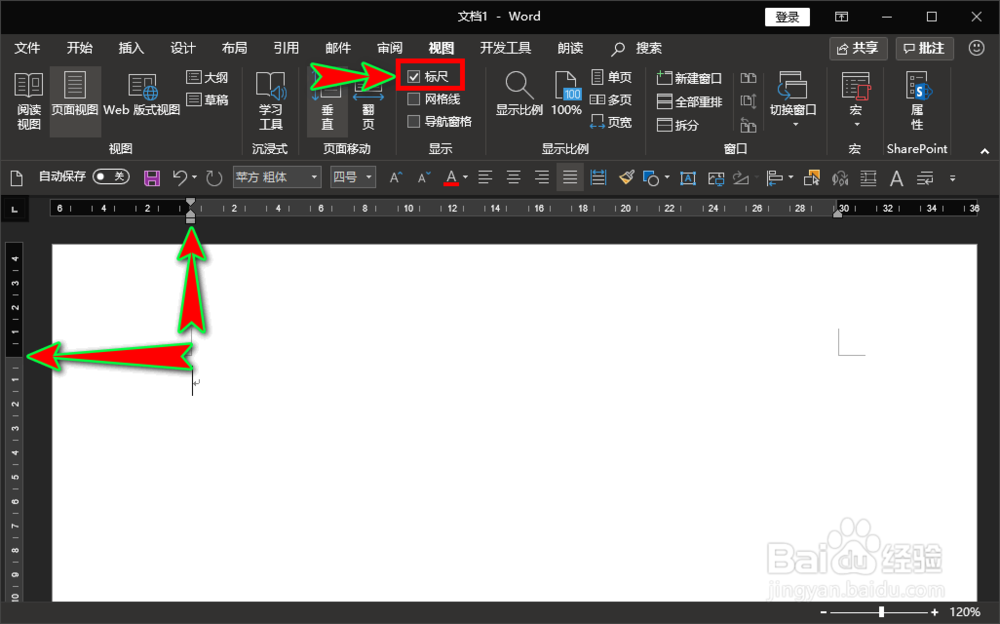Image resolution: width=1000 pixels, height=624 pixels.
Task: Insert a text box from quick toolbar
Action: click(688, 178)
